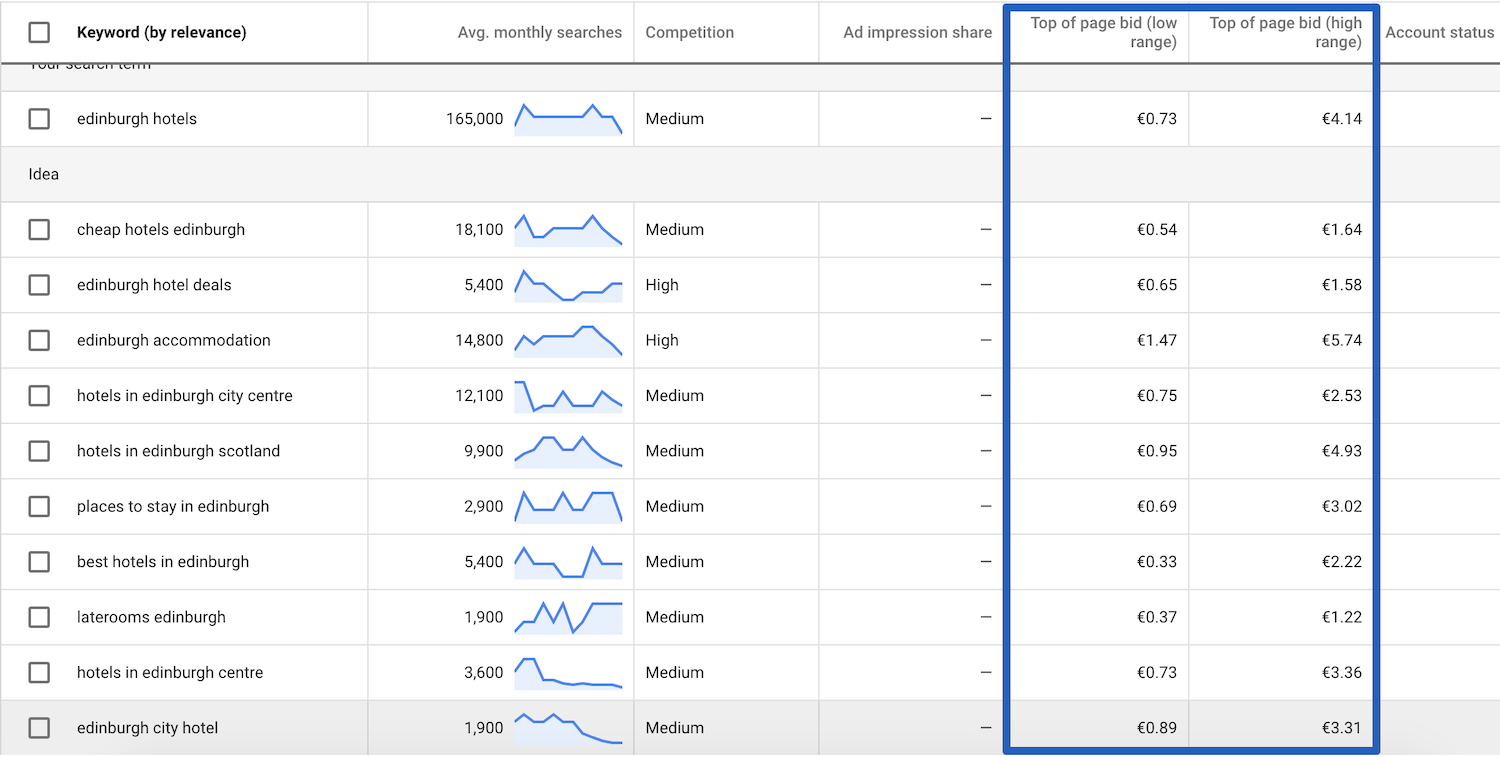Open the trend sparkline for edinburgh hotel deals

(x=568, y=285)
